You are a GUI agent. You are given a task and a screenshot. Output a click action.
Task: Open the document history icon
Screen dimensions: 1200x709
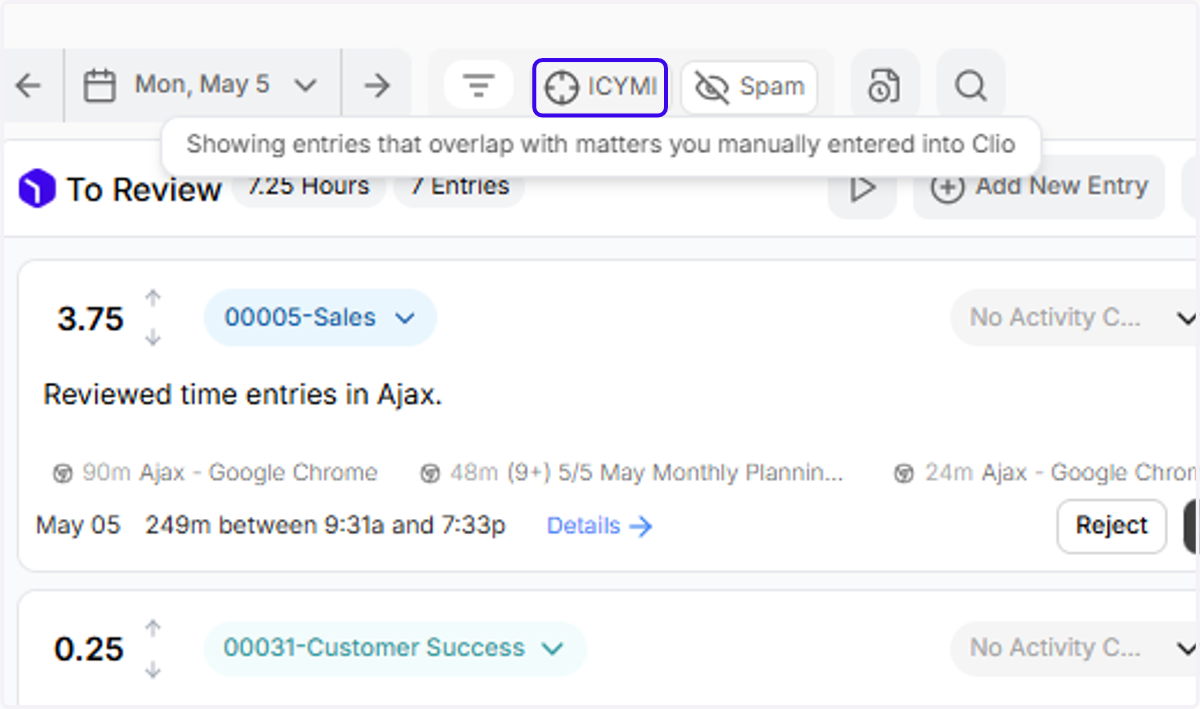885,86
